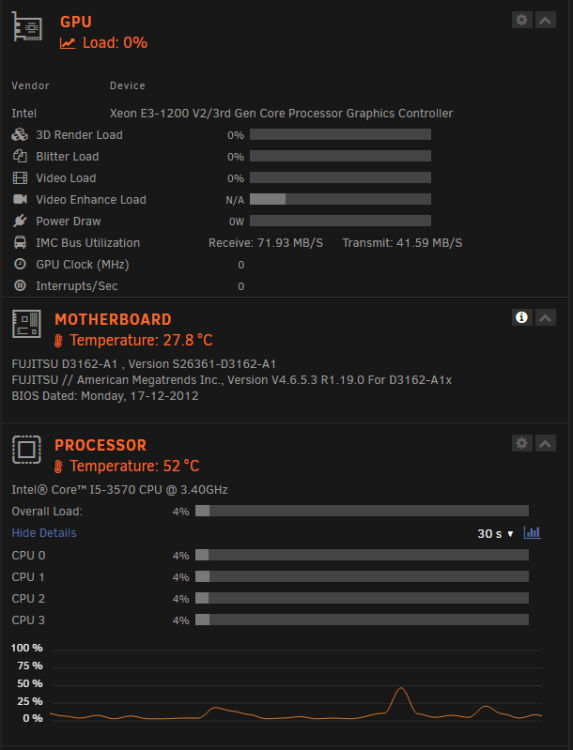Click the Power Draw plug icon

(x=20, y=221)
